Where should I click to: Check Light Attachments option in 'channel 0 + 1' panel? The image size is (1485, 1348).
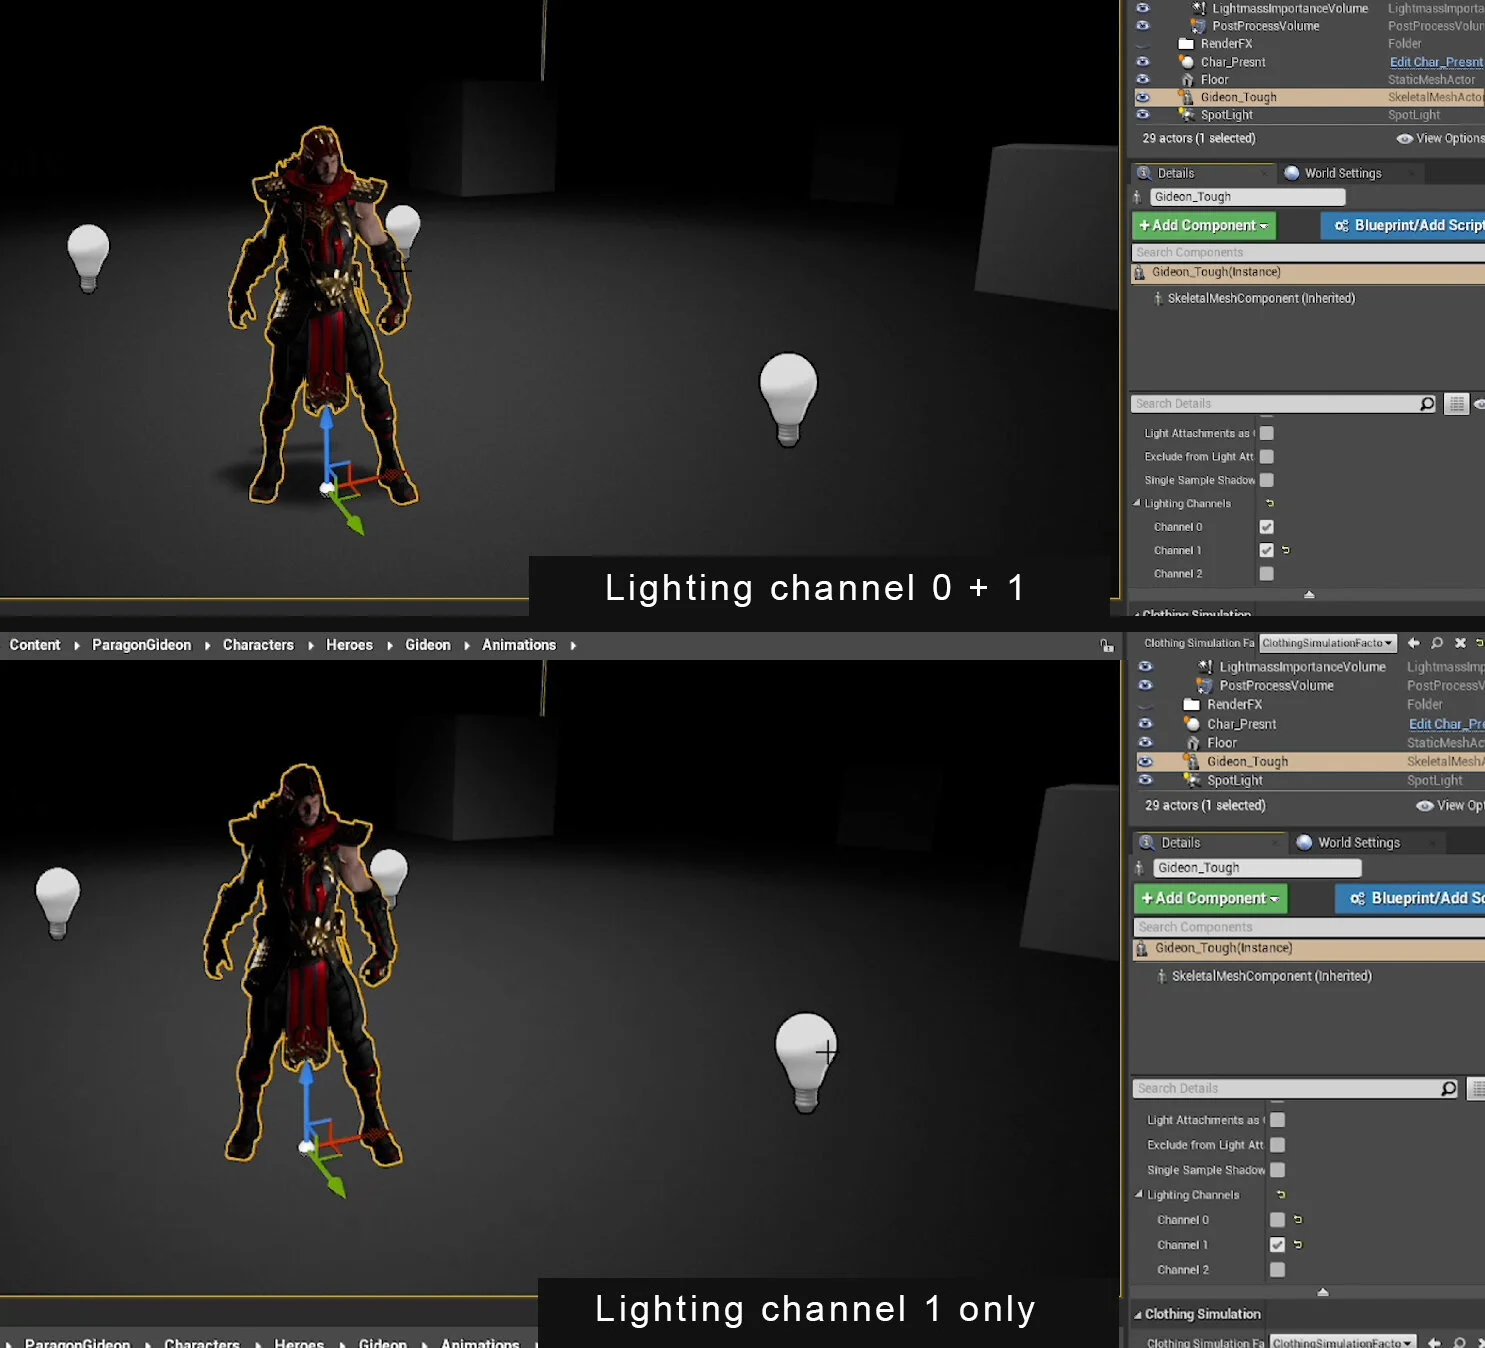click(1267, 433)
